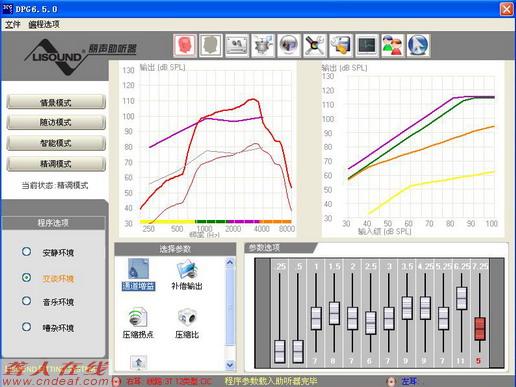Viewport: 516px width, 387px height.
Task: Select the 安静环境 program option
Action: pos(26,252)
